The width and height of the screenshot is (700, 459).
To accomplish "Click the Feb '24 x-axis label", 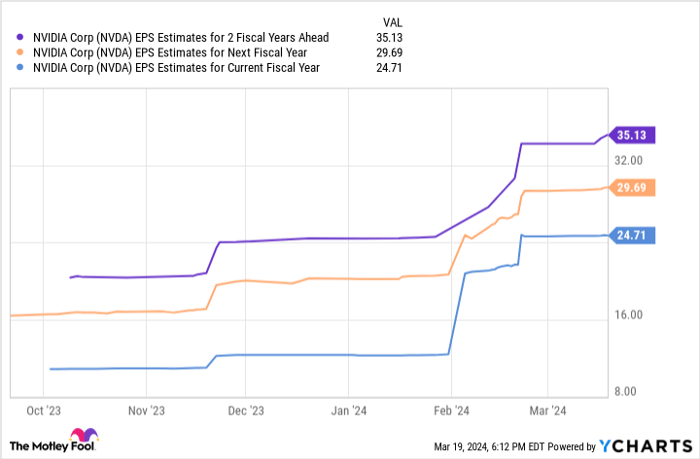I will click(451, 410).
